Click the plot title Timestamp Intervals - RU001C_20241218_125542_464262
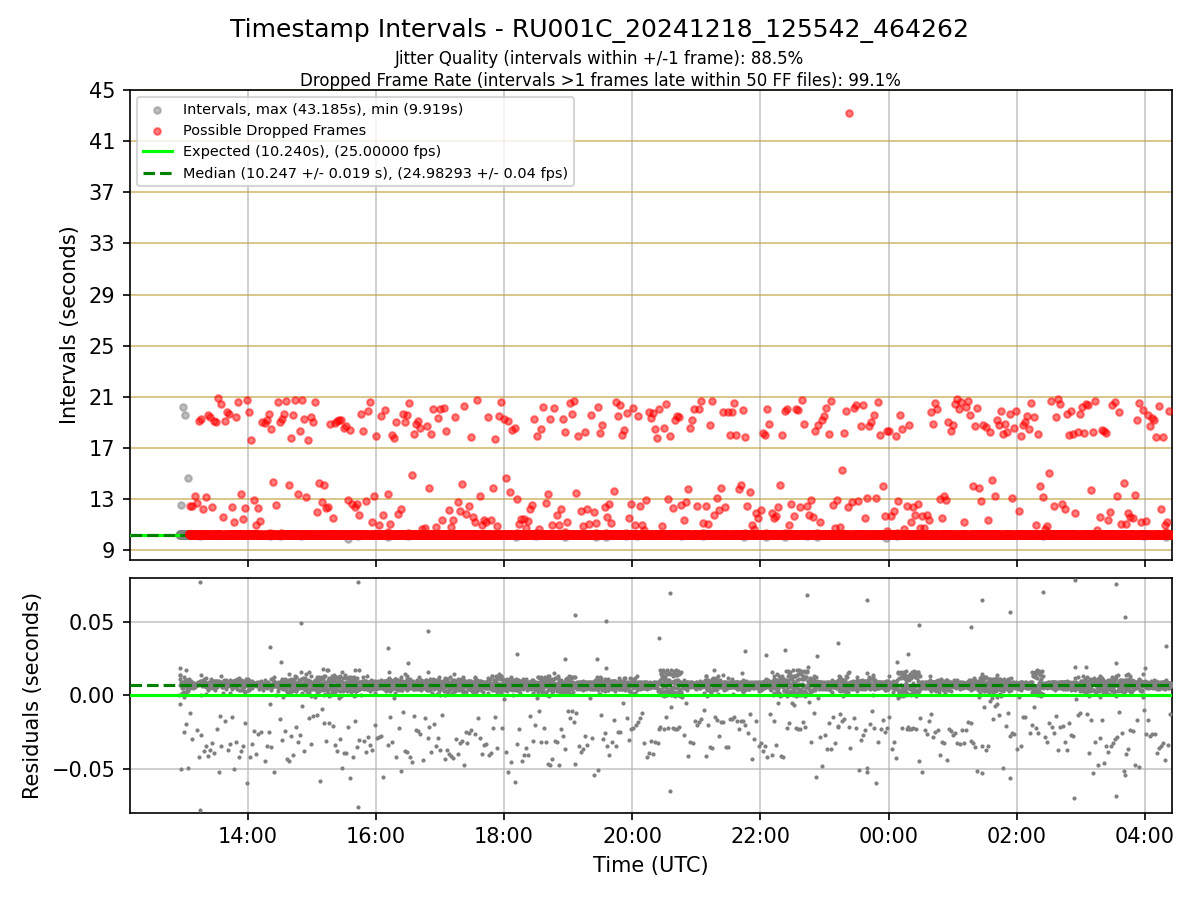1200x900 pixels. [x=599, y=29]
